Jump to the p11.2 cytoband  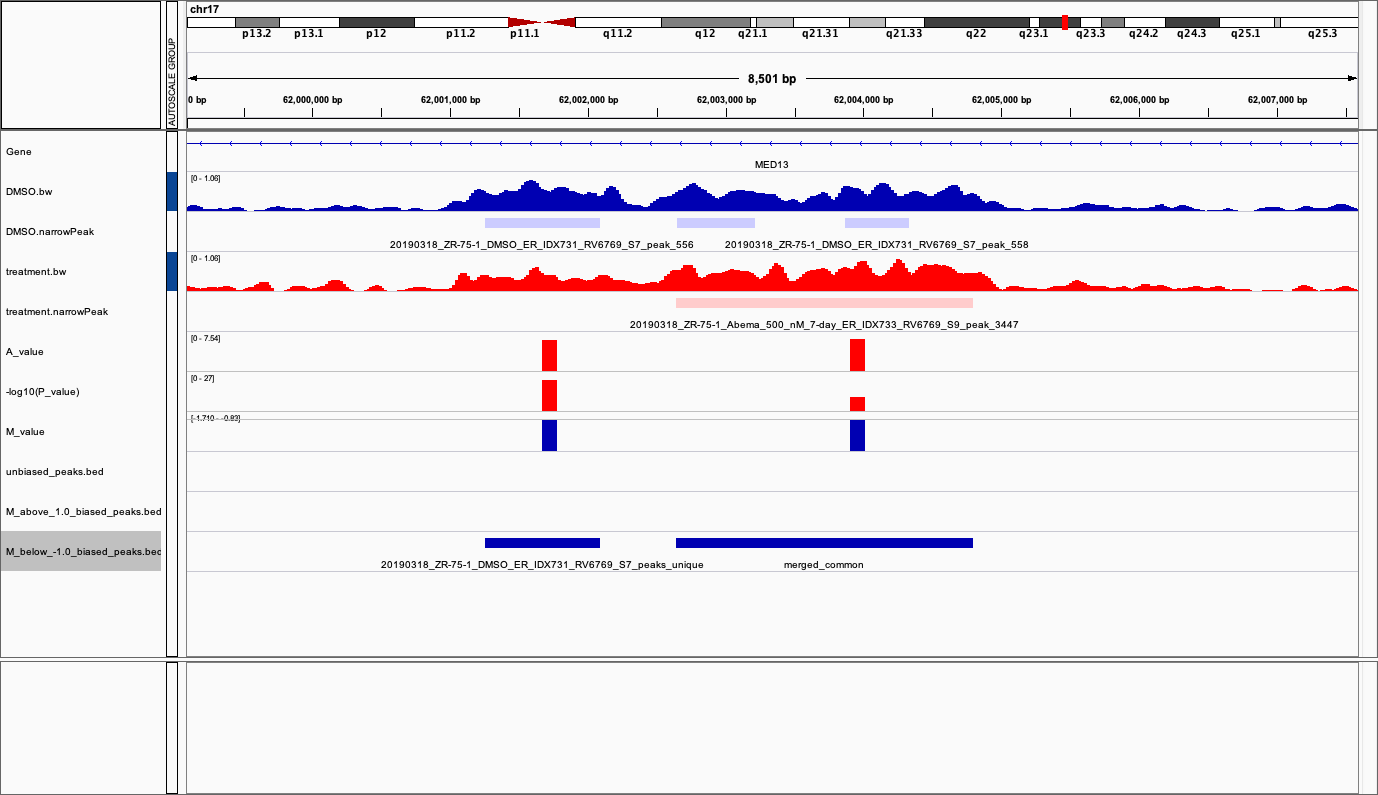461,22
